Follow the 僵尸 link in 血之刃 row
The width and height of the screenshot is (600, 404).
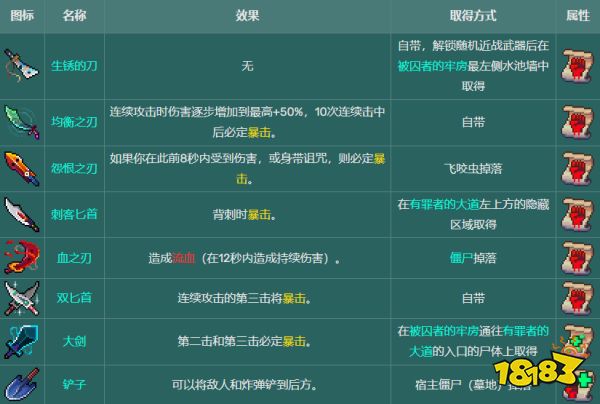(x=461, y=258)
